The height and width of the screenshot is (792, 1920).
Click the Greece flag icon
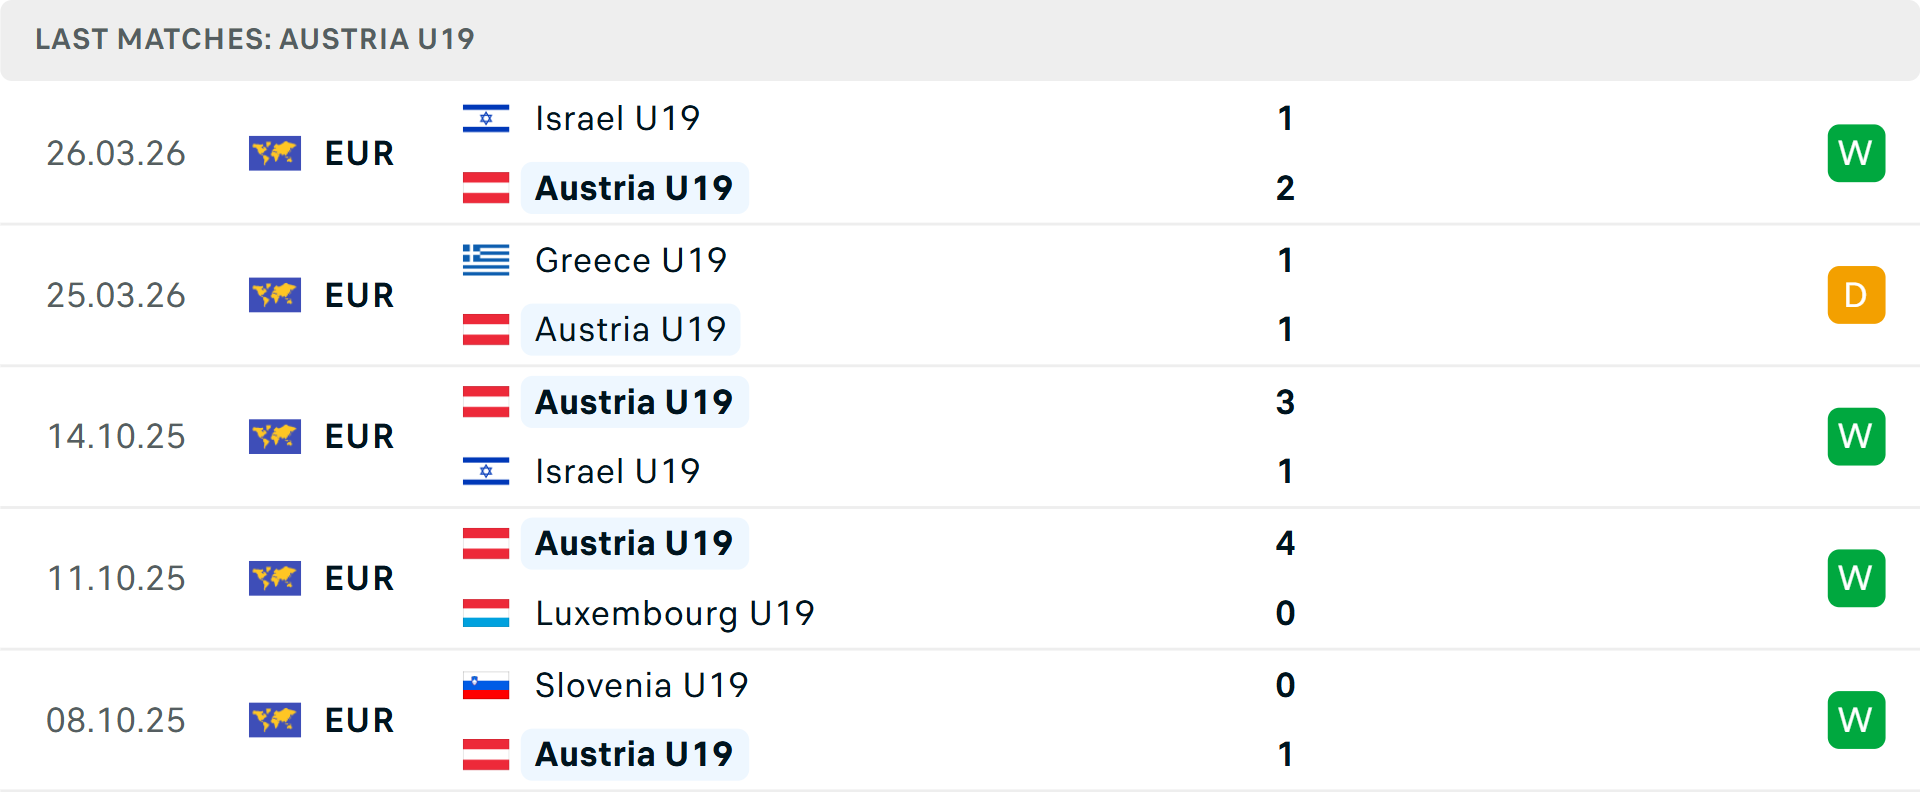(x=486, y=260)
